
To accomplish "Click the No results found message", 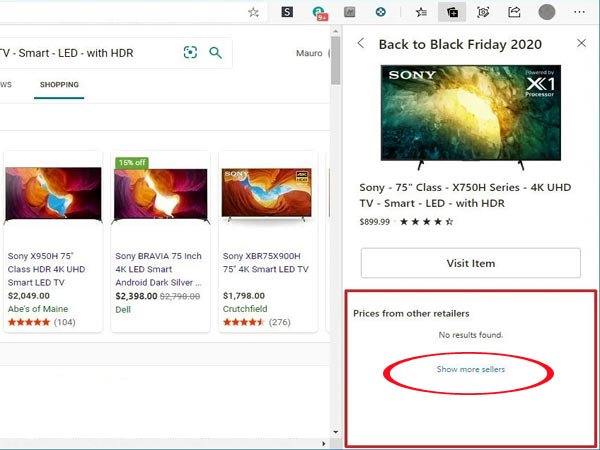I will (471, 335).
